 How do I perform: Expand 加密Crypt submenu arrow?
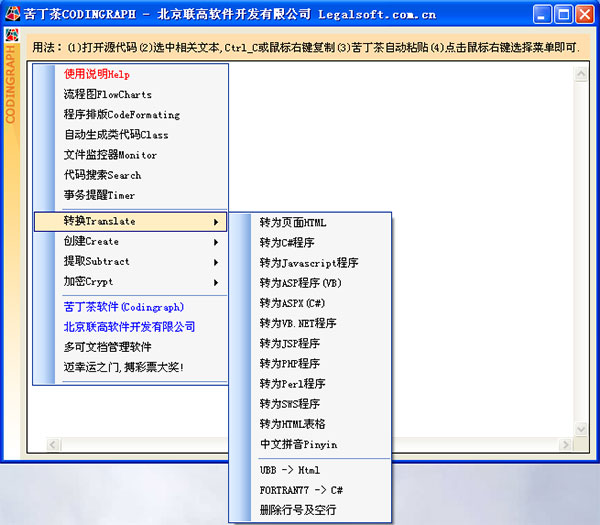216,283
